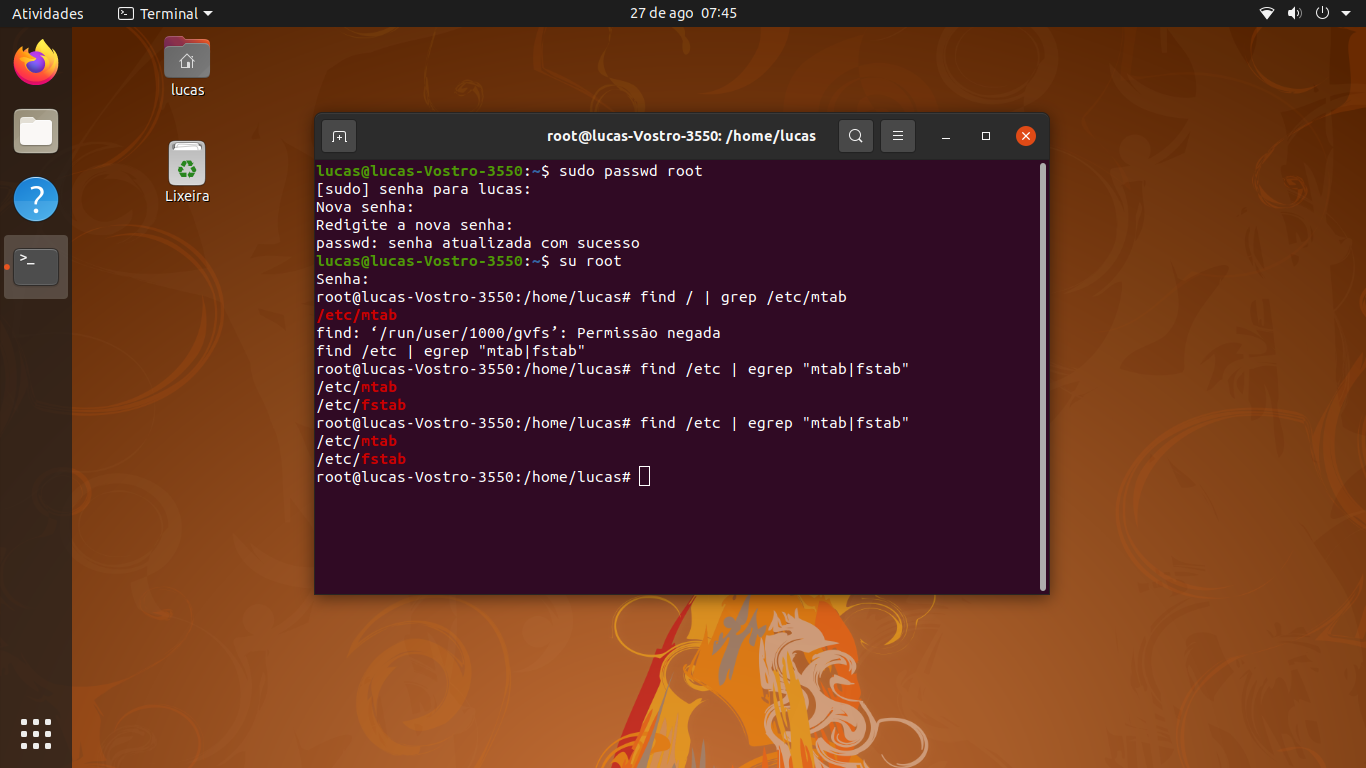Expand the system menu arrow
1366x768 pixels.
[x=1346, y=13]
